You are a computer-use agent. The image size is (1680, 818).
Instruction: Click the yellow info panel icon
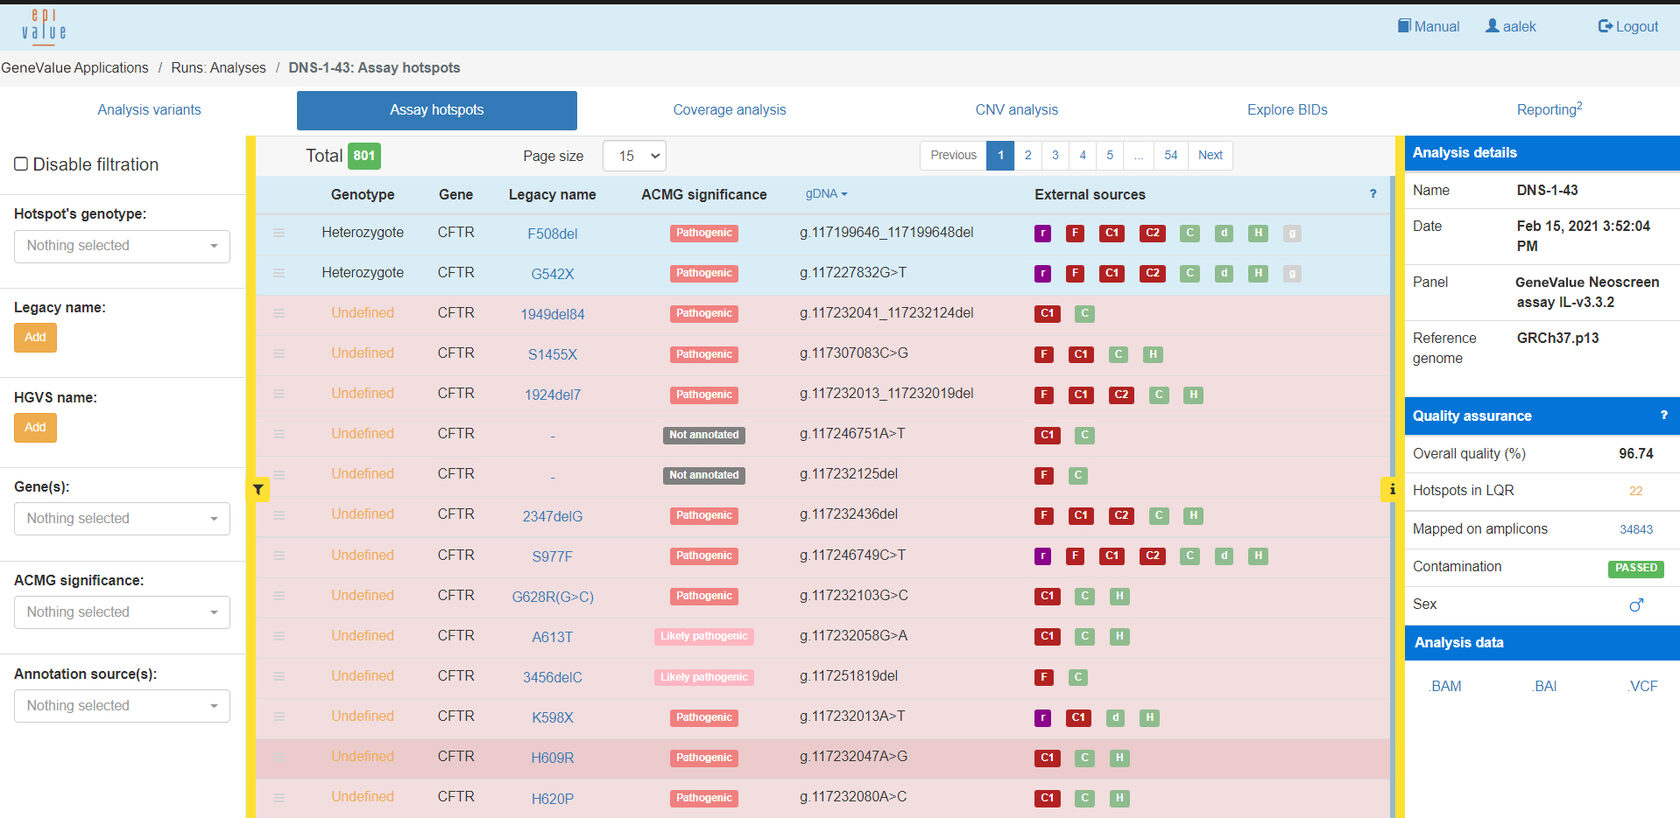[1391, 489]
